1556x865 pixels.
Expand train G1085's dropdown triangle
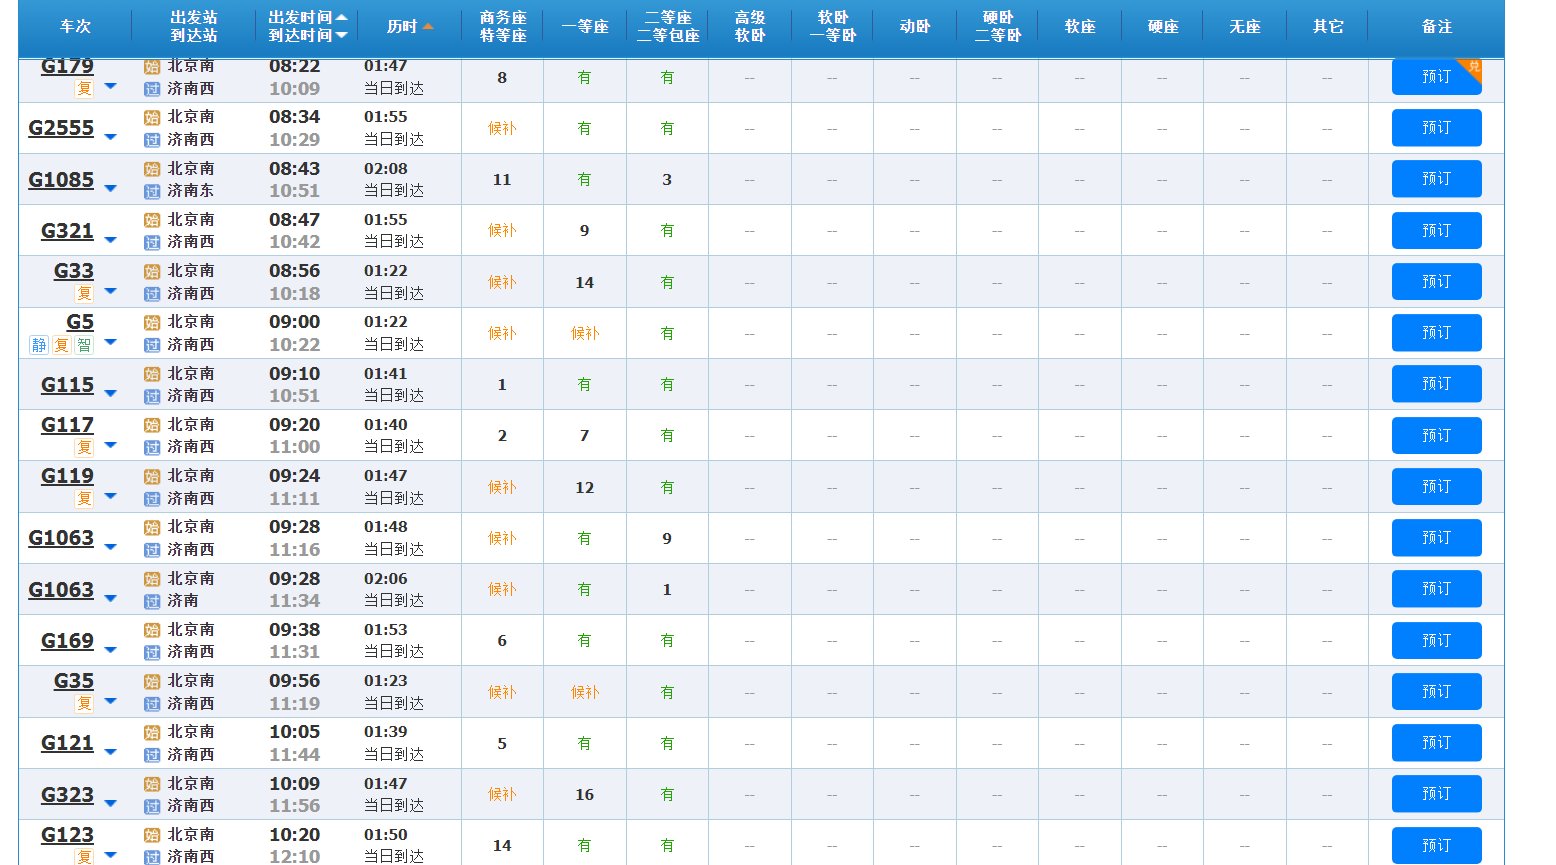click(x=111, y=188)
